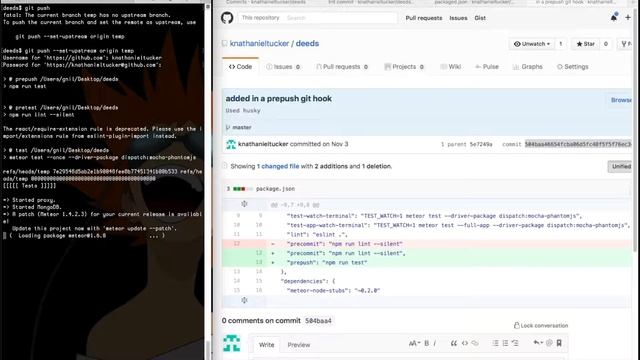The height and width of the screenshot is (360, 640).
Task: Open the 1 changed file link
Action: click(278, 166)
